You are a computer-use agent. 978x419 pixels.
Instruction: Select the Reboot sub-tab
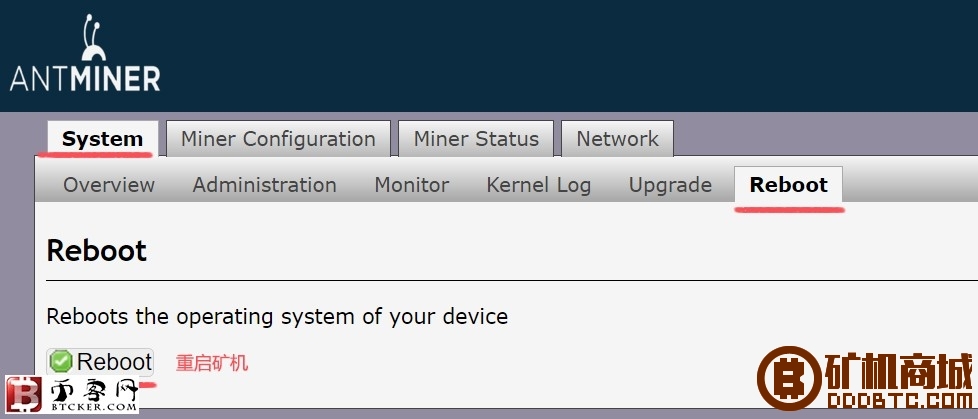788,185
